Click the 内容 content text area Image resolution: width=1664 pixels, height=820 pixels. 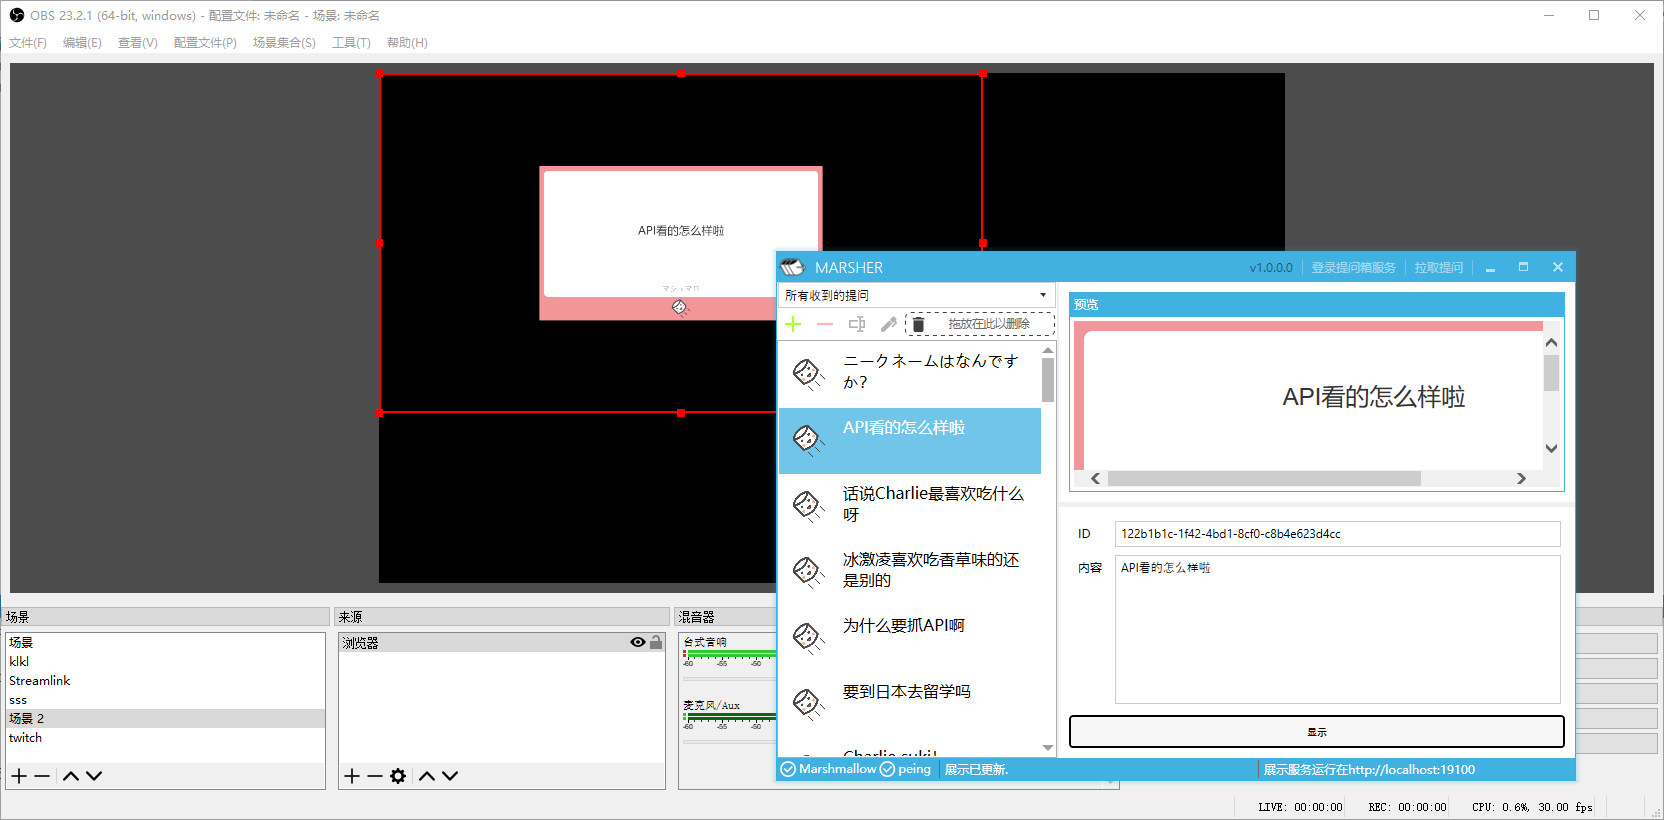coord(1337,630)
